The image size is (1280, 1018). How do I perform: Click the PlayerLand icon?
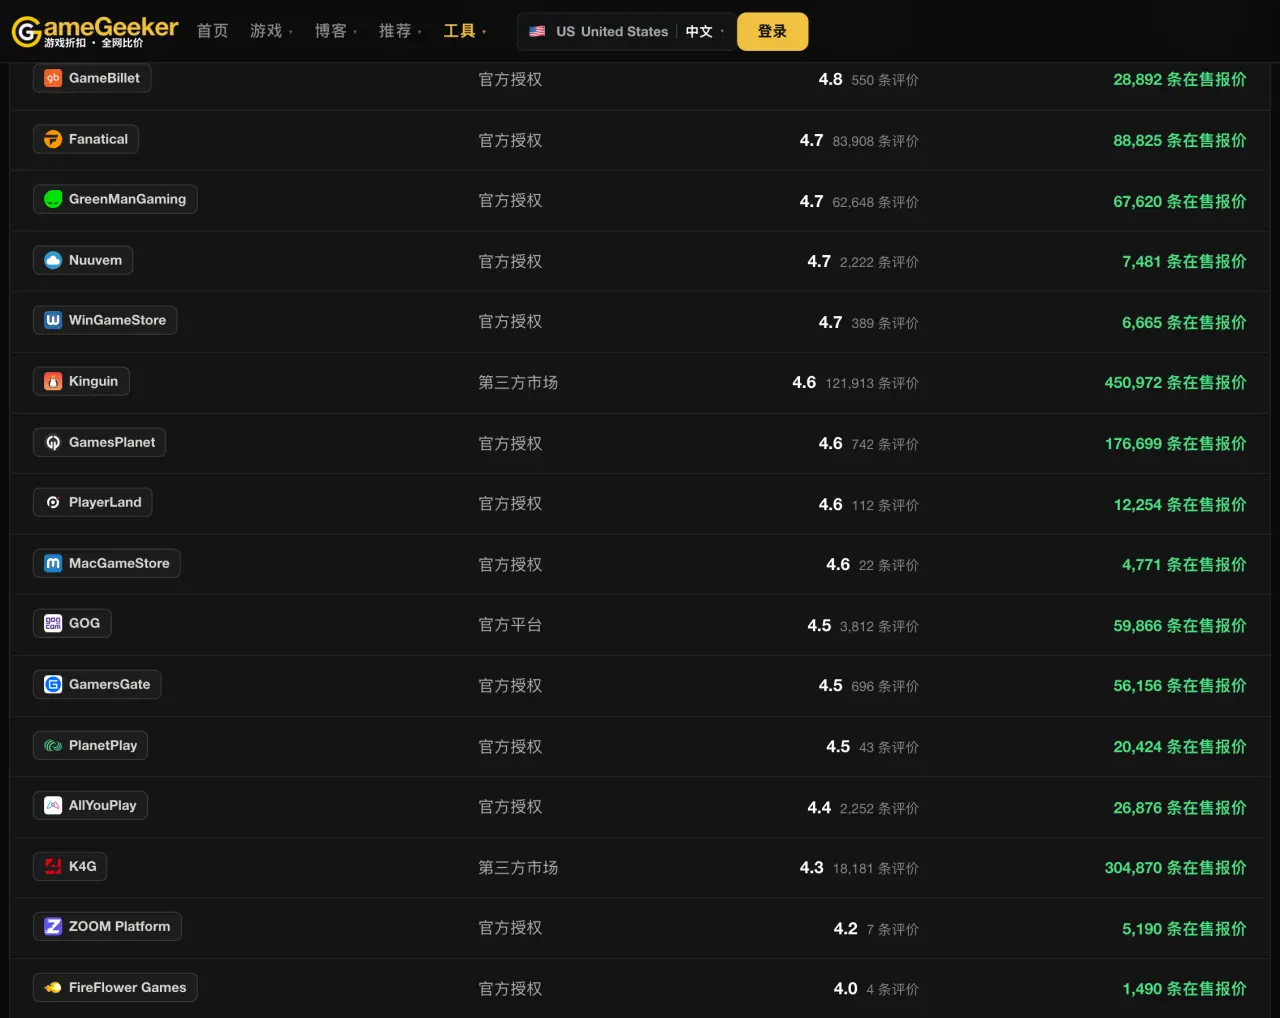pos(53,502)
